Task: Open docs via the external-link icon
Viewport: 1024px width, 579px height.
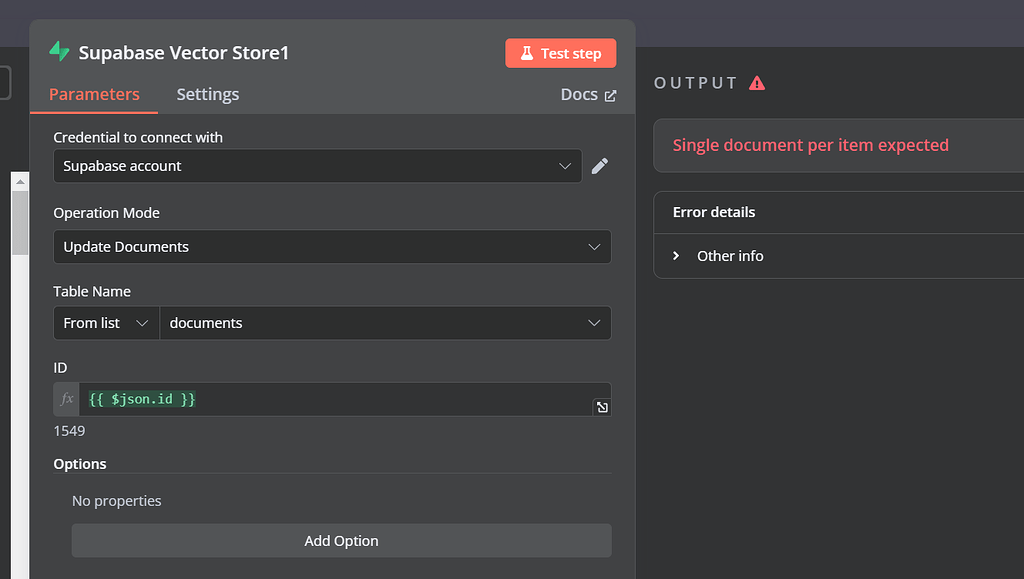Action: click(x=612, y=94)
